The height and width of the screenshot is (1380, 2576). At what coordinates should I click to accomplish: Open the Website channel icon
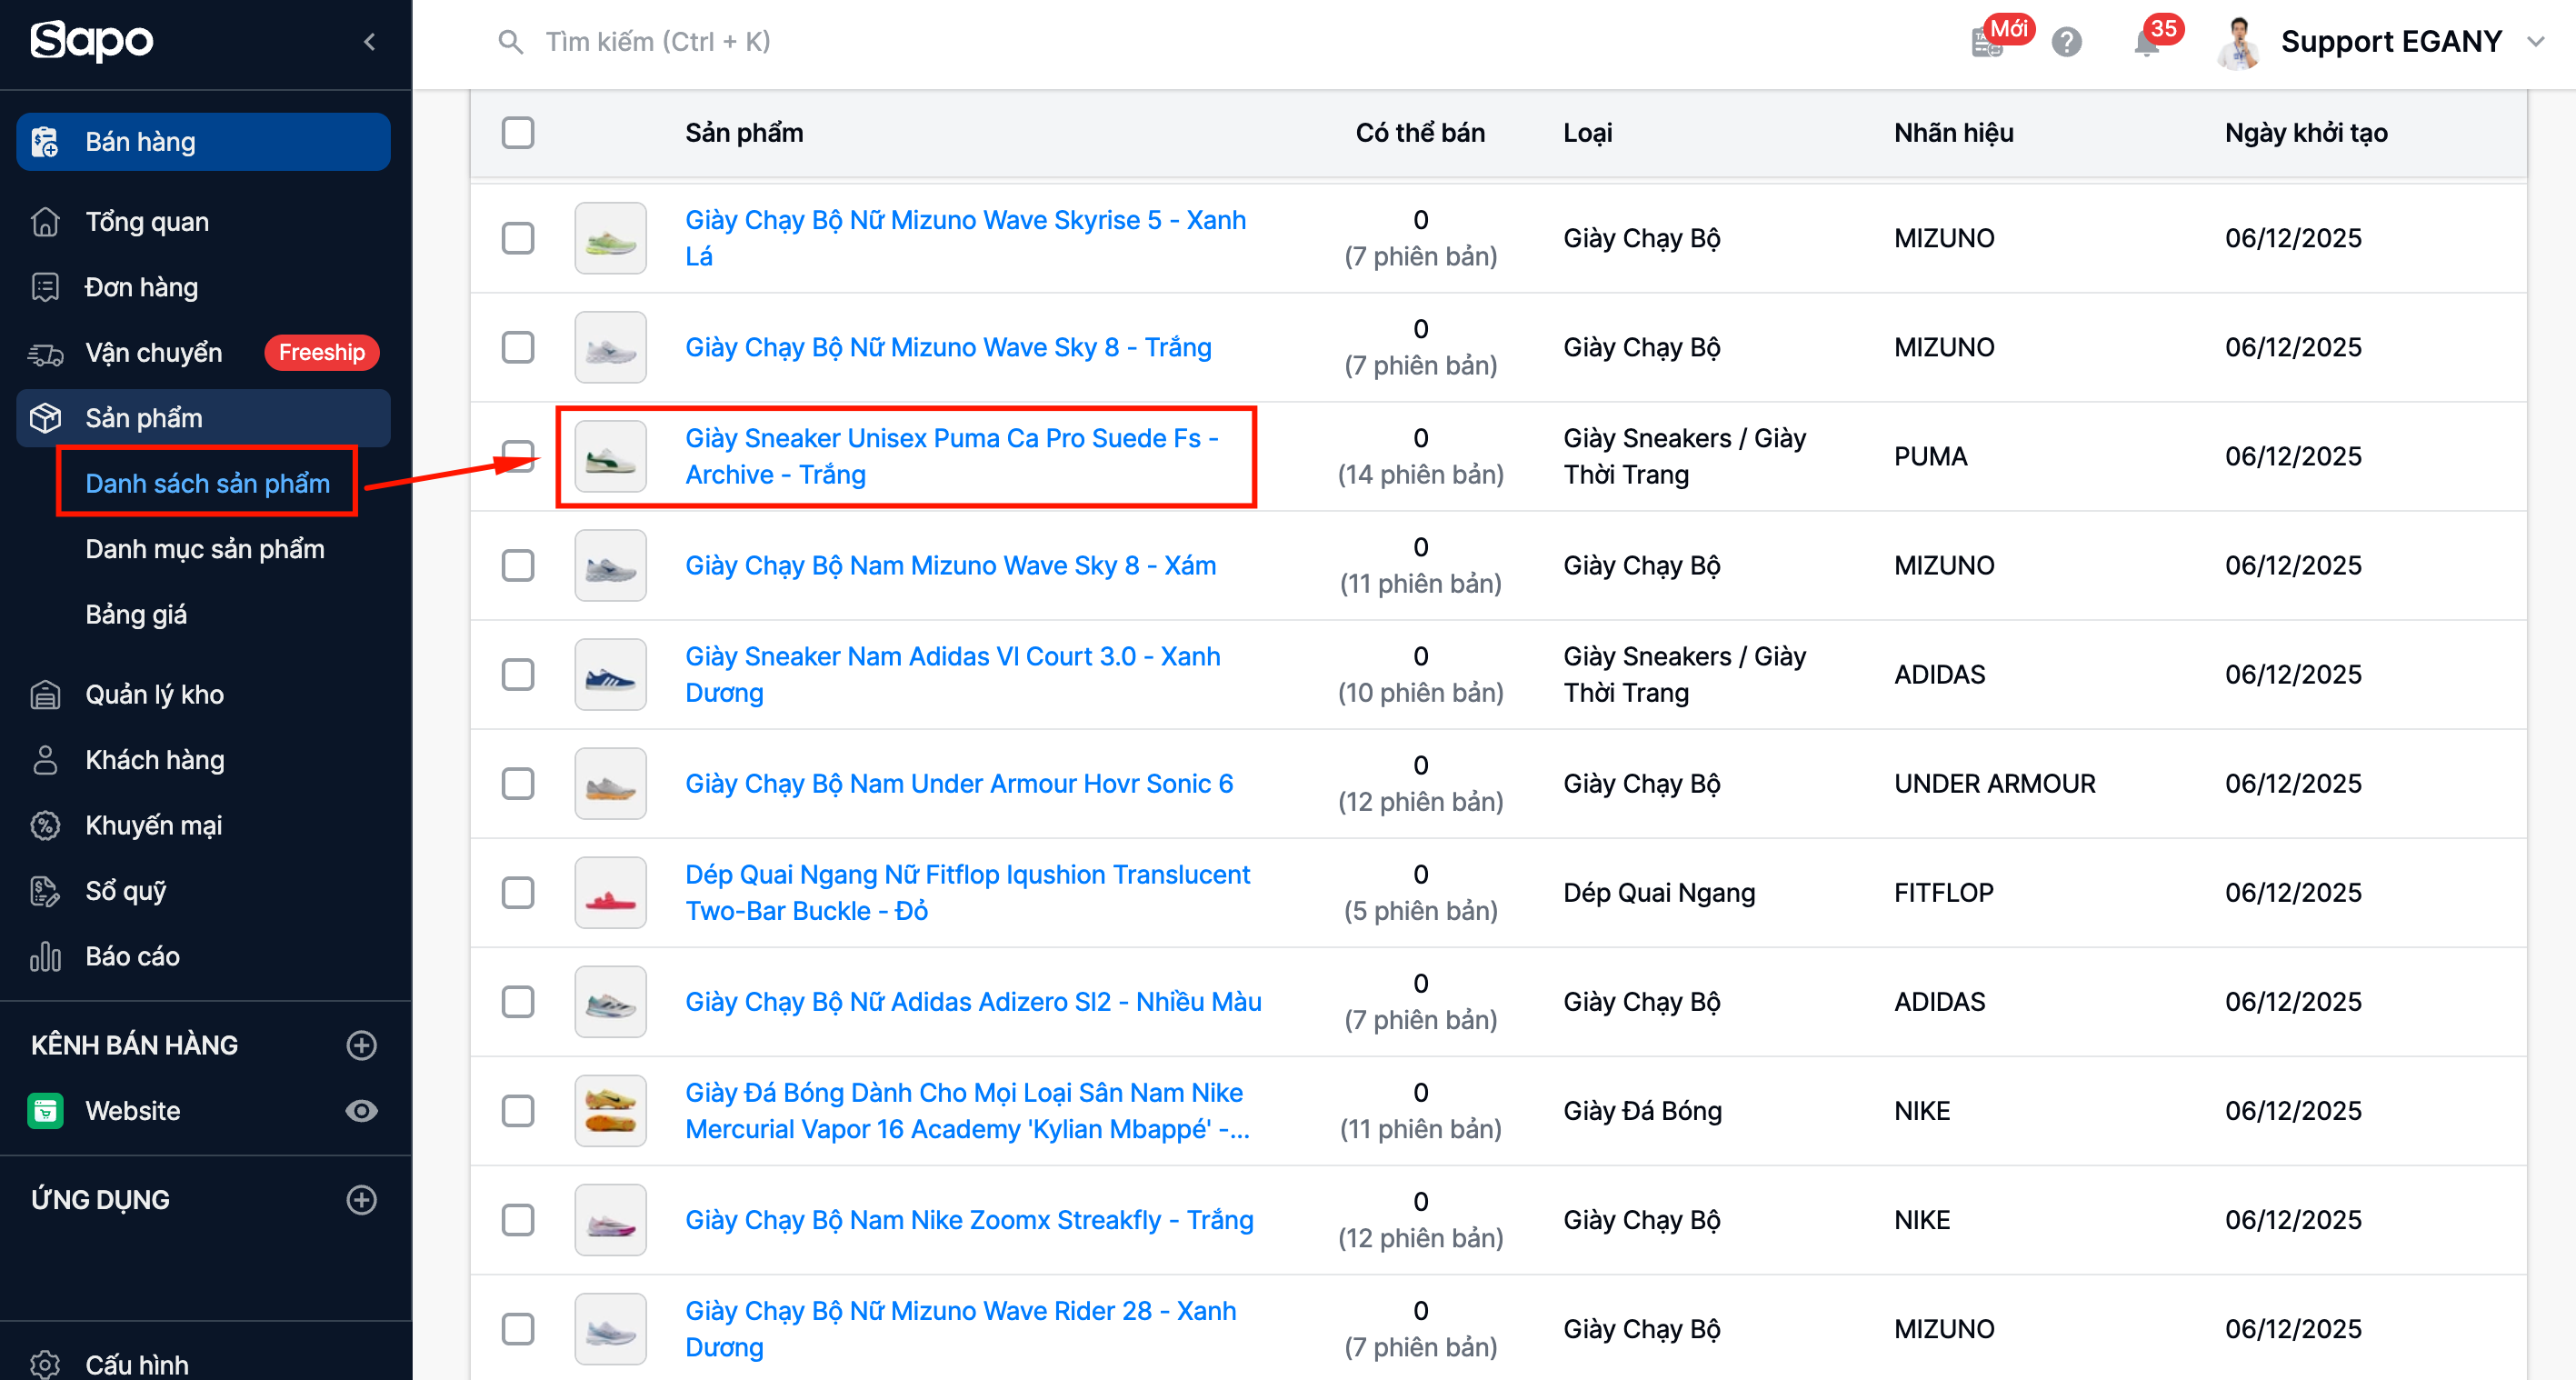[45, 1110]
